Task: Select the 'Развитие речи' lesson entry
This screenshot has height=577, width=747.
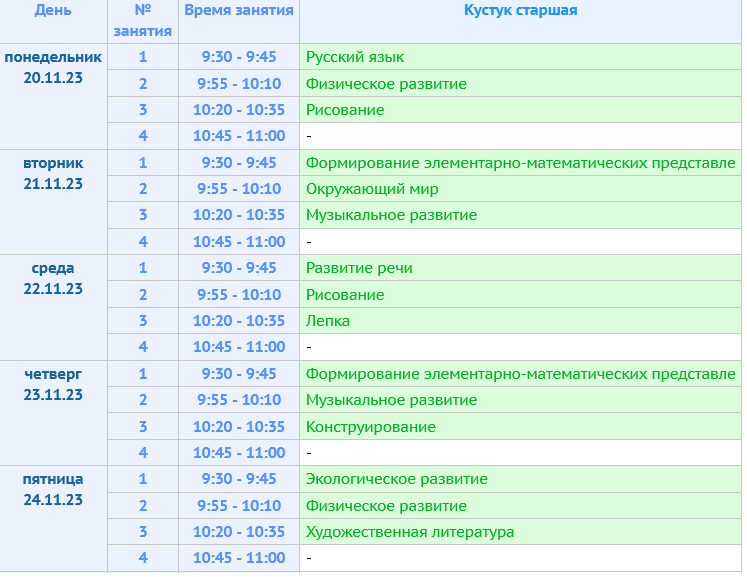Action: (359, 268)
